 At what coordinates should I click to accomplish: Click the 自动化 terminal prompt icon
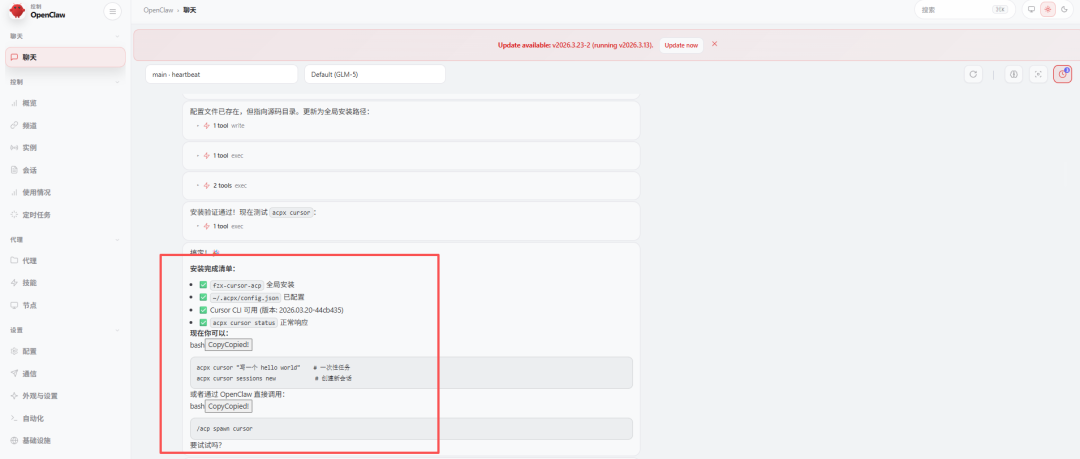coord(14,418)
